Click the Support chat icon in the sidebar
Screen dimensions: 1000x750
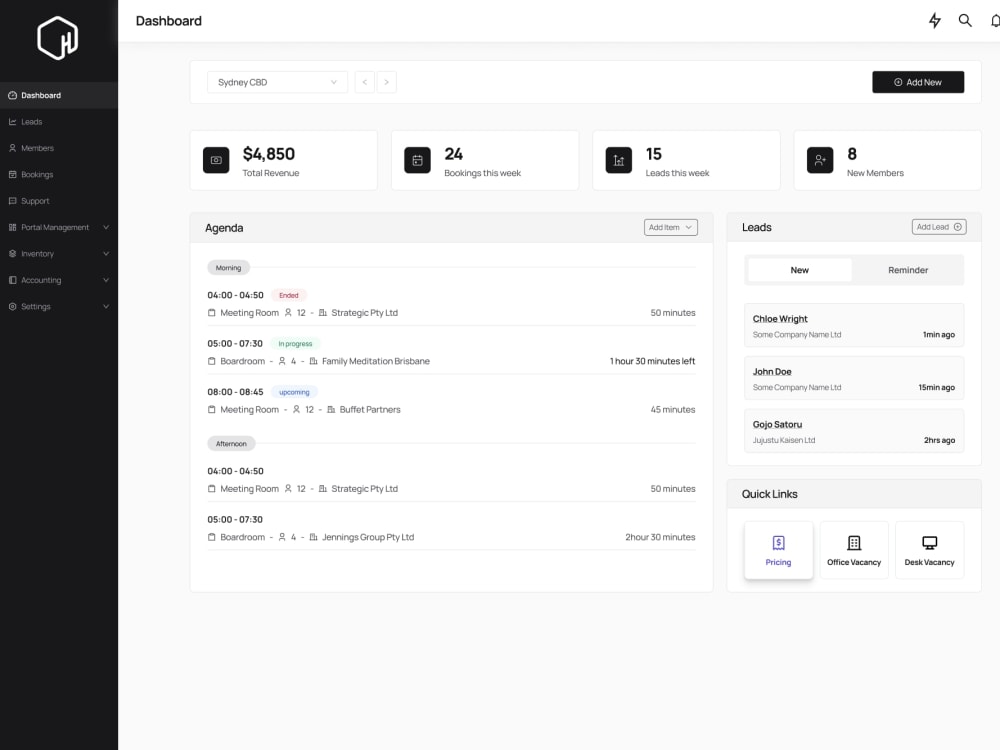tap(12, 201)
